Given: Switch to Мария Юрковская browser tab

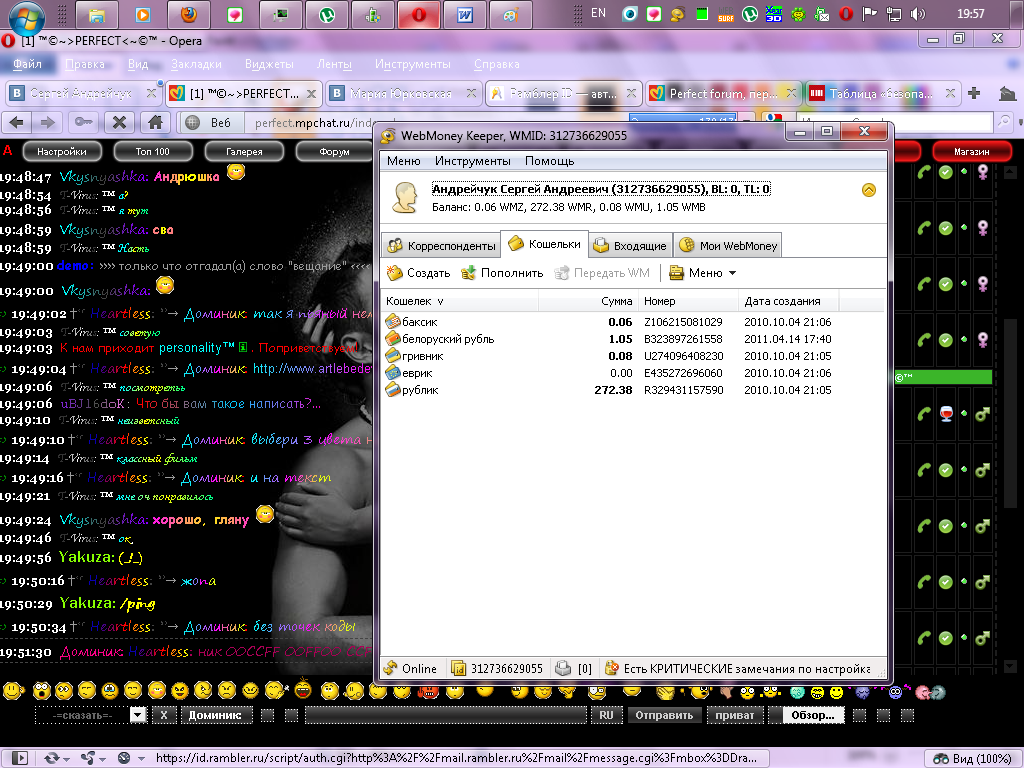Looking at the screenshot, I should [403, 93].
